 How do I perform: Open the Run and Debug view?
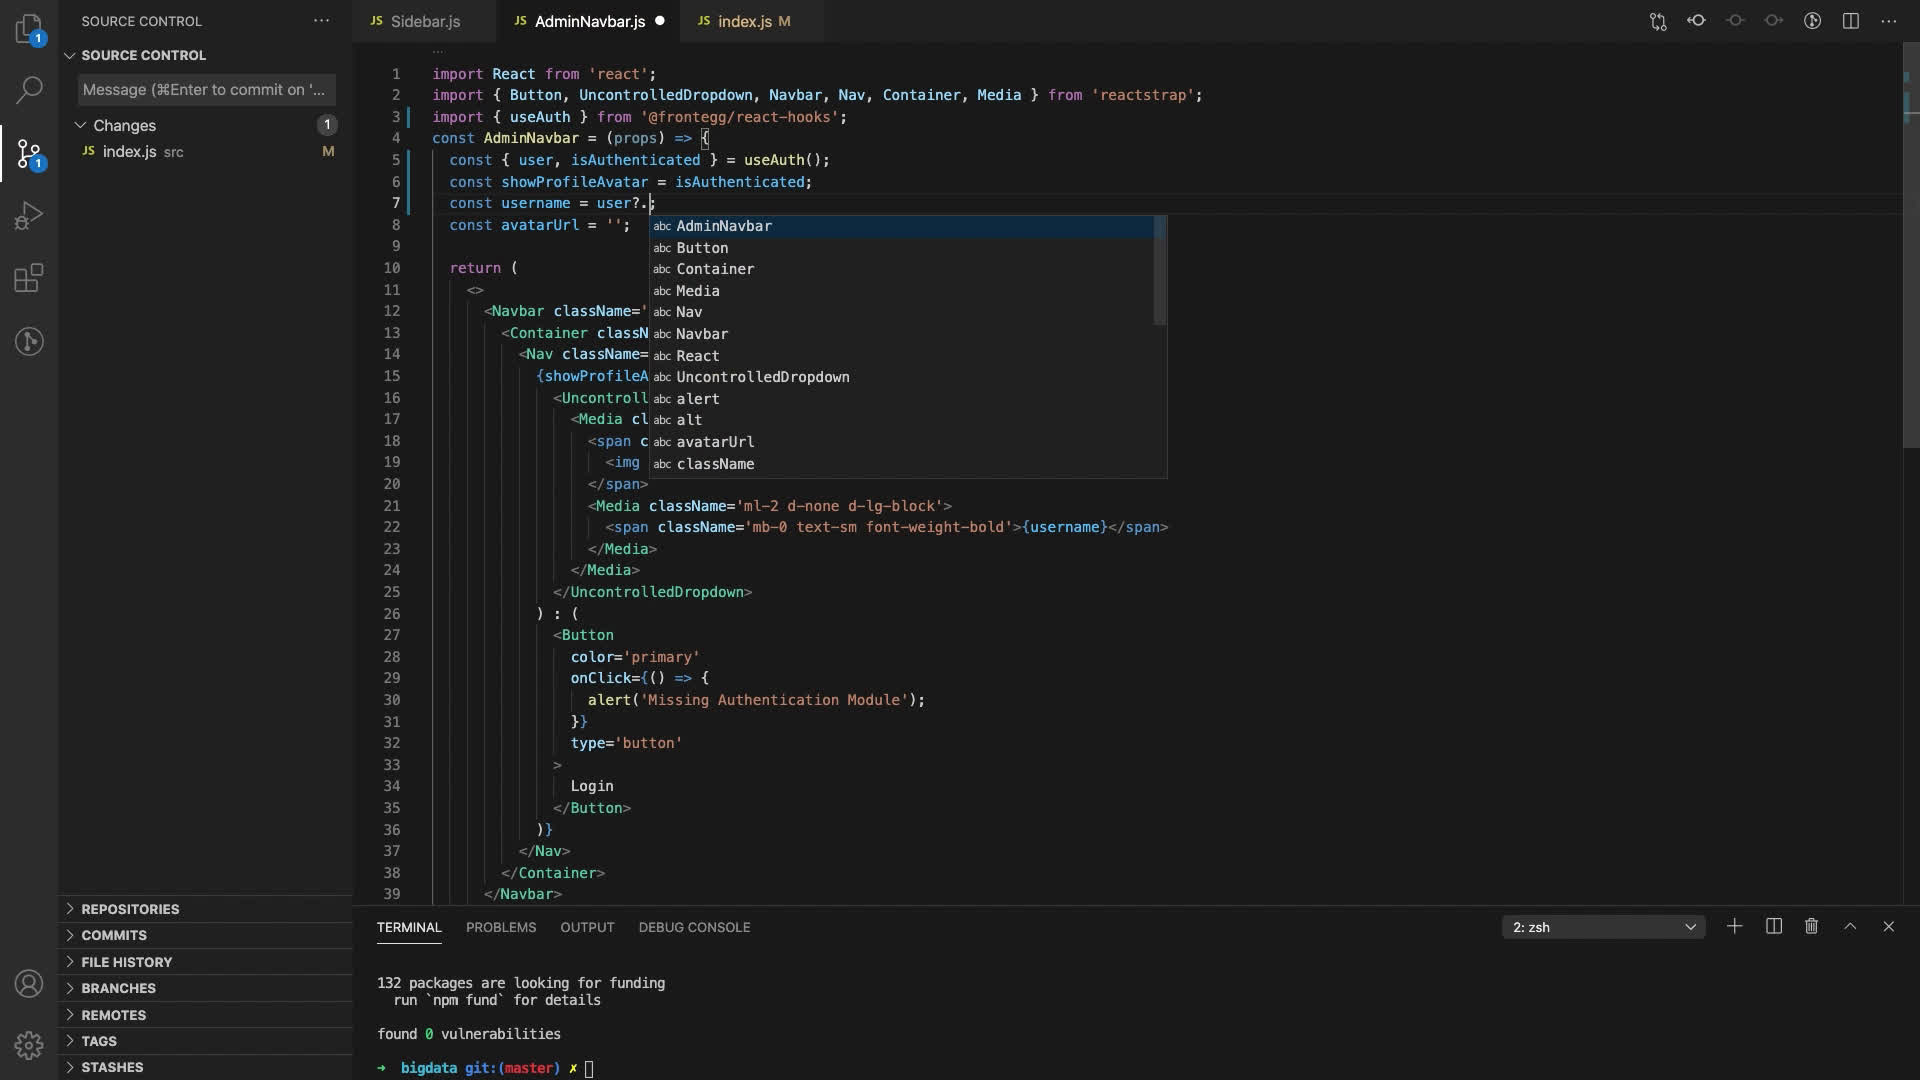pyautogui.click(x=29, y=215)
